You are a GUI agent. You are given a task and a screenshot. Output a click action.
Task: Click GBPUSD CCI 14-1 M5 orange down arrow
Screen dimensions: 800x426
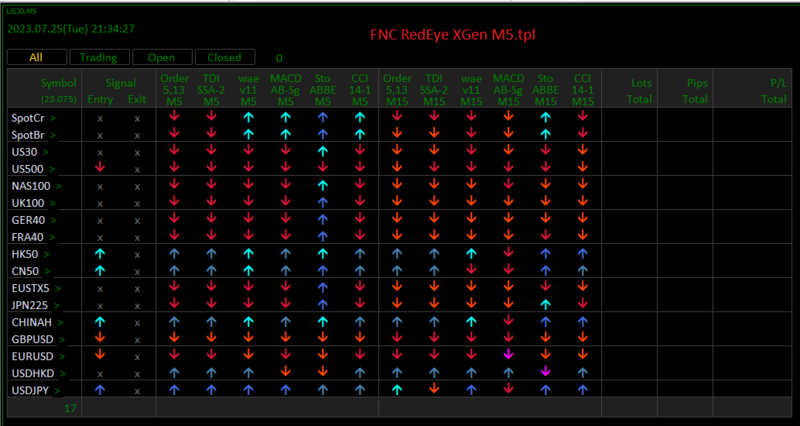(x=360, y=337)
